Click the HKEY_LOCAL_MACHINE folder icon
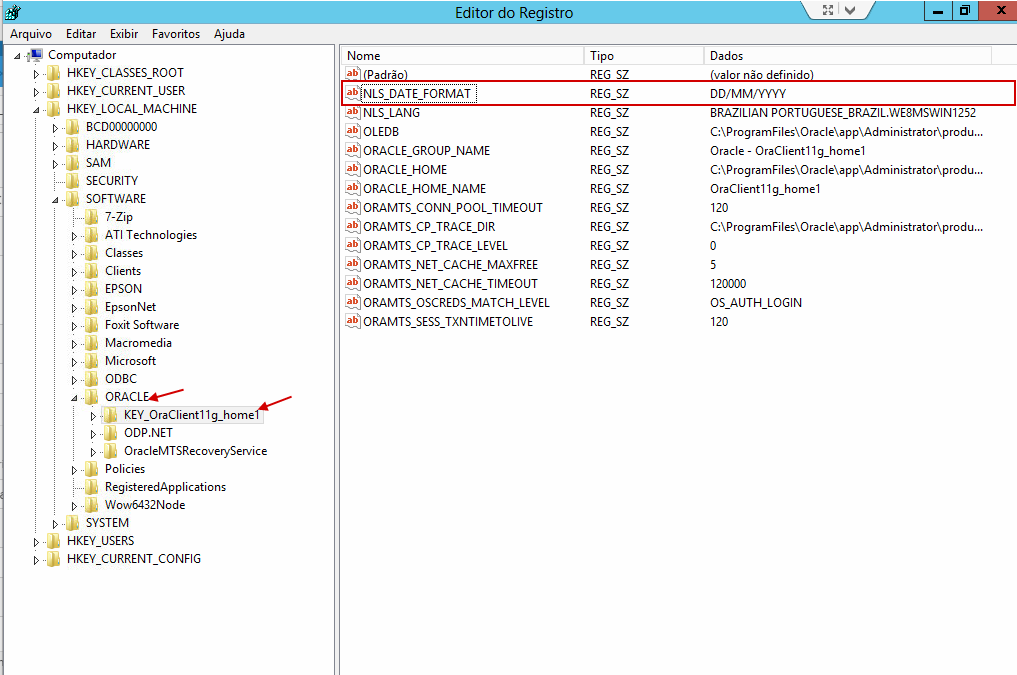This screenshot has width=1017, height=675. tap(54, 109)
